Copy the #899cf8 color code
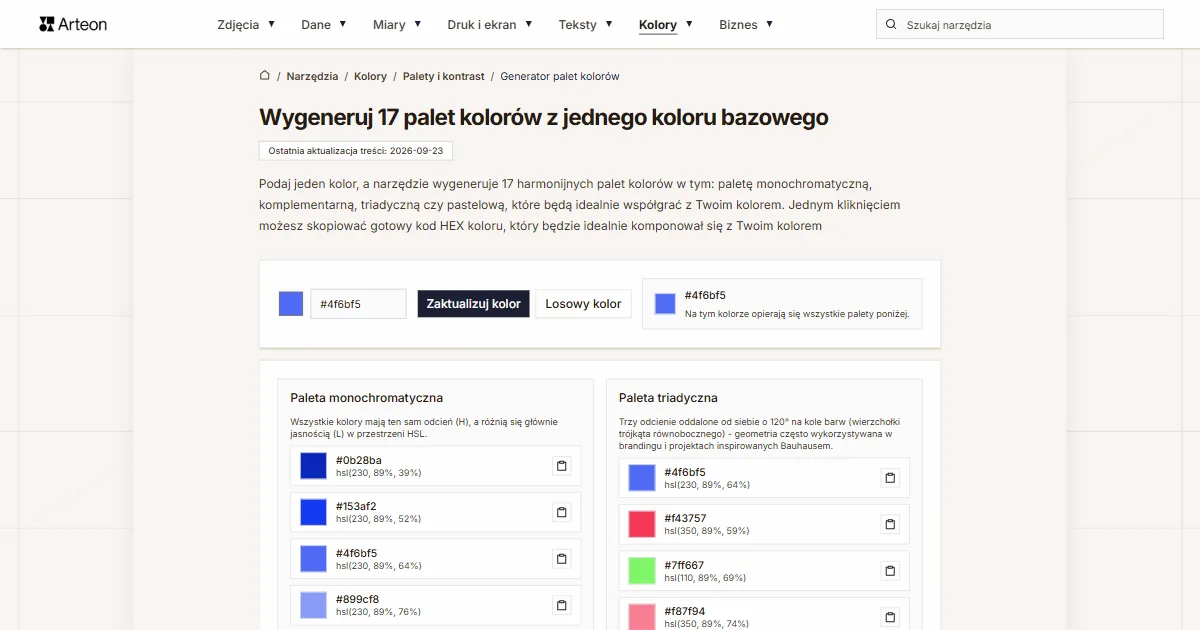 pyautogui.click(x=562, y=605)
